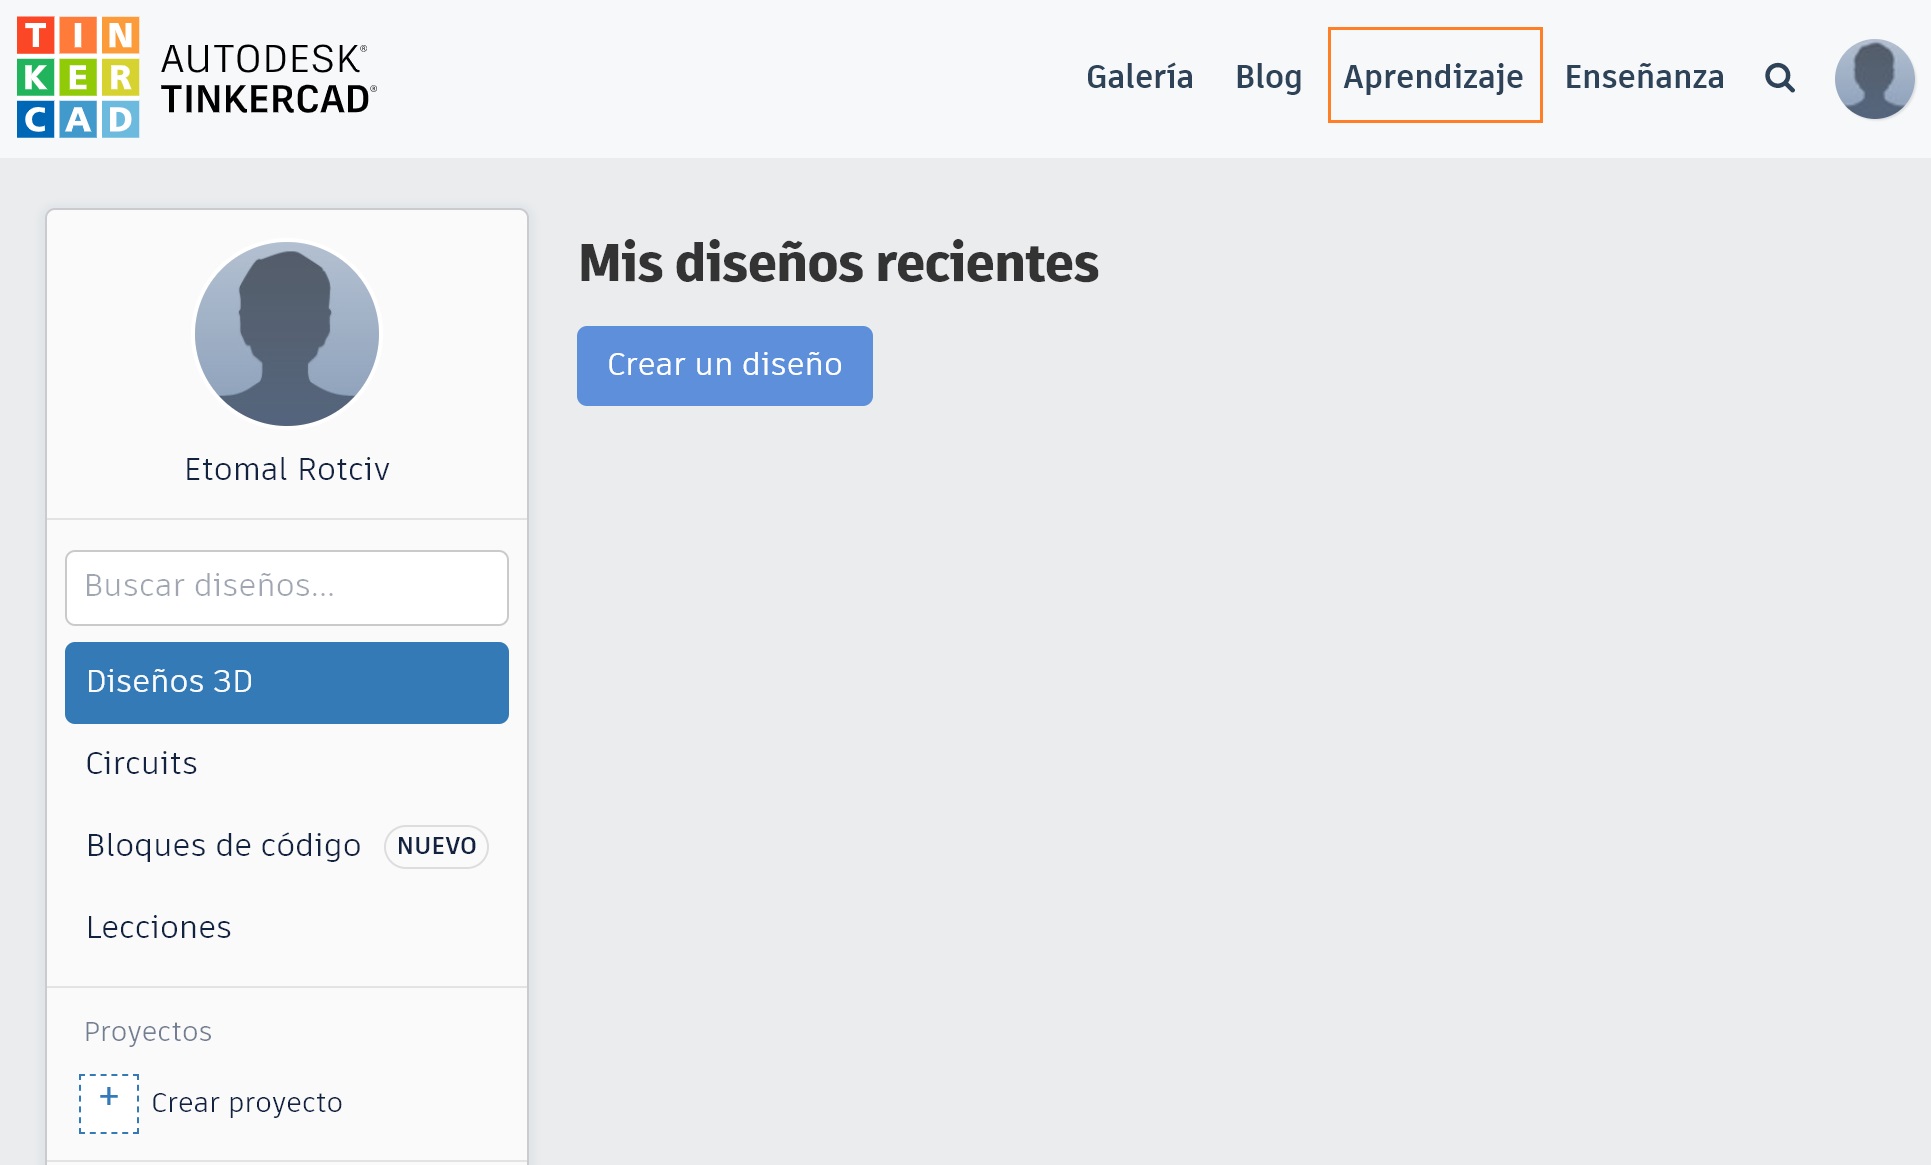
Task: Click the Mis diseños recientes heading
Action: (838, 263)
